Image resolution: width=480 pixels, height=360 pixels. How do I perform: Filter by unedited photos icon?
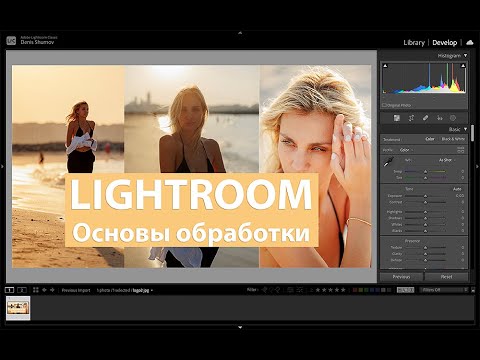pyautogui.click(x=300, y=290)
